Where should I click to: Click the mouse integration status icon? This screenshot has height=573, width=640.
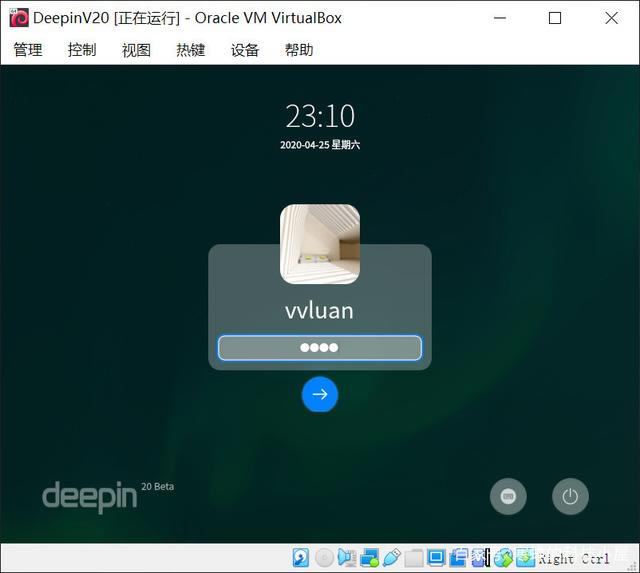[x=503, y=558]
